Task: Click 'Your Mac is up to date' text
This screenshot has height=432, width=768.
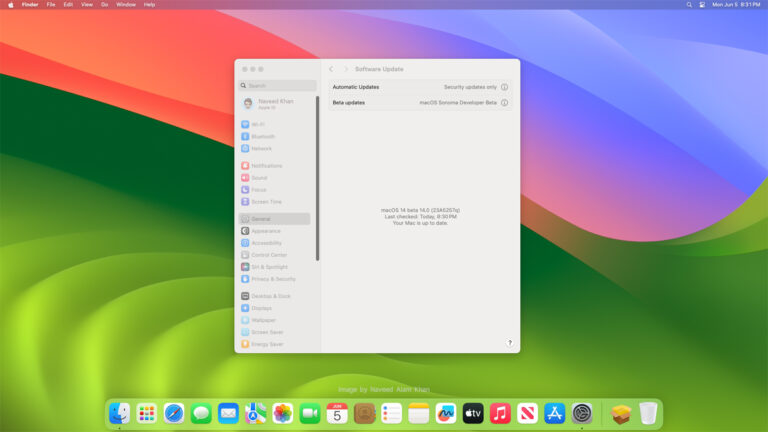Action: coord(420,223)
